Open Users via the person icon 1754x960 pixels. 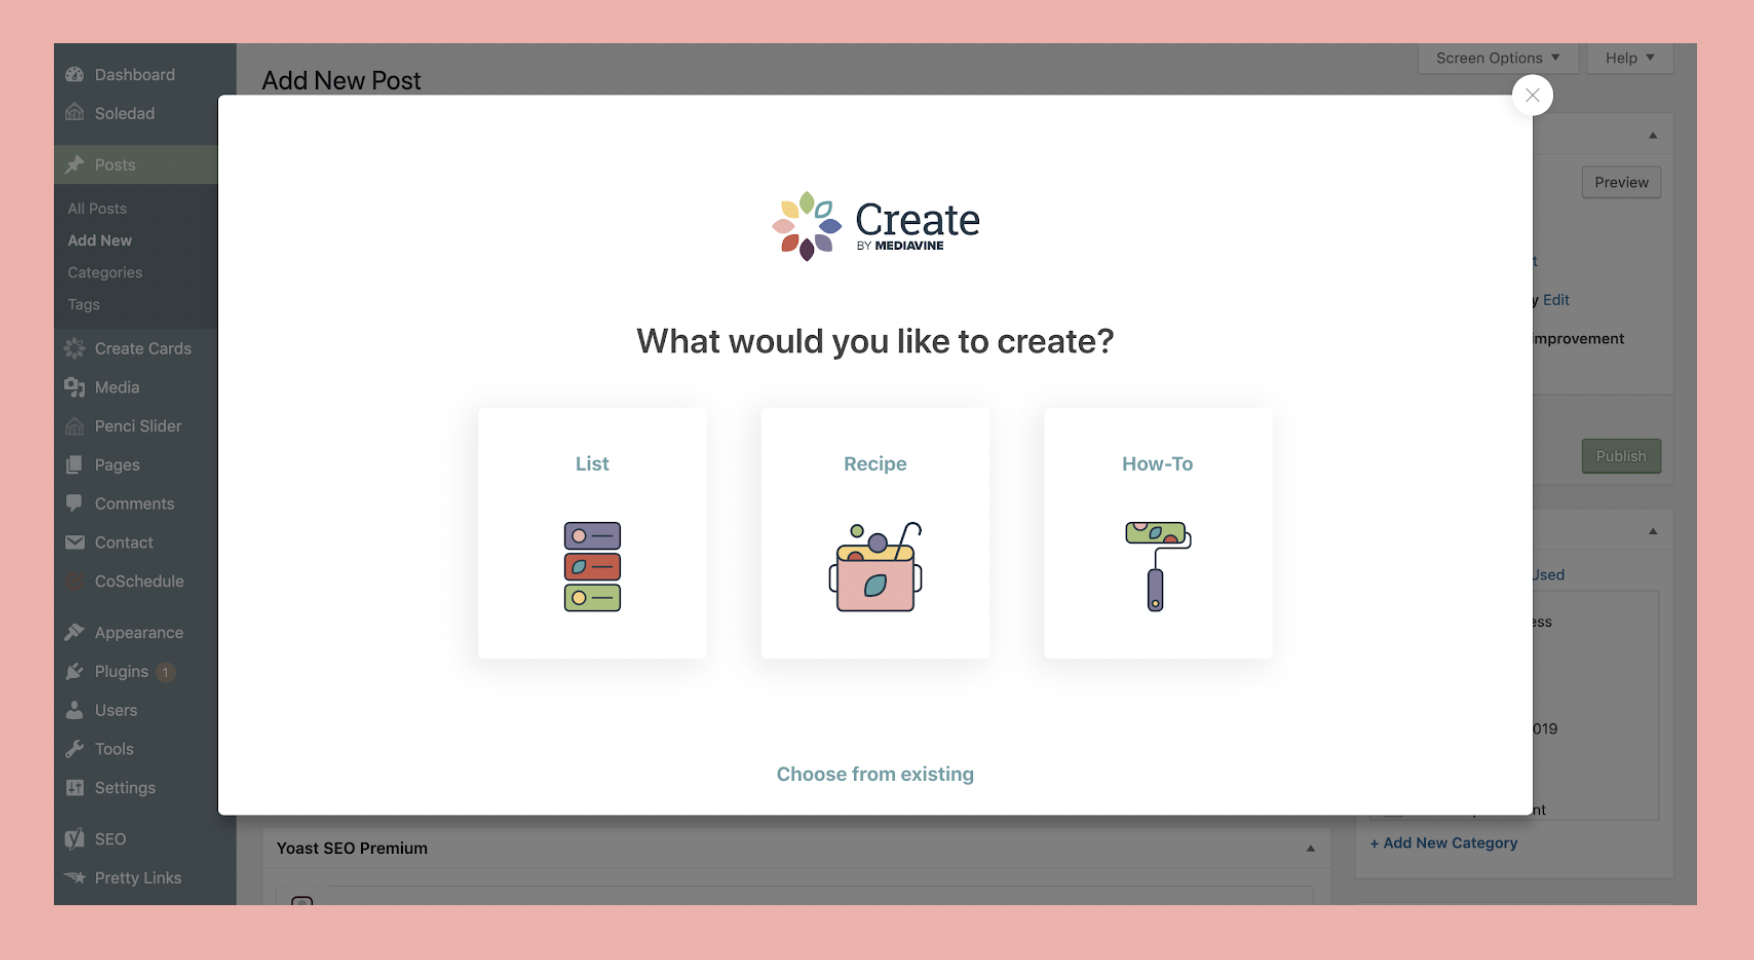(75, 710)
